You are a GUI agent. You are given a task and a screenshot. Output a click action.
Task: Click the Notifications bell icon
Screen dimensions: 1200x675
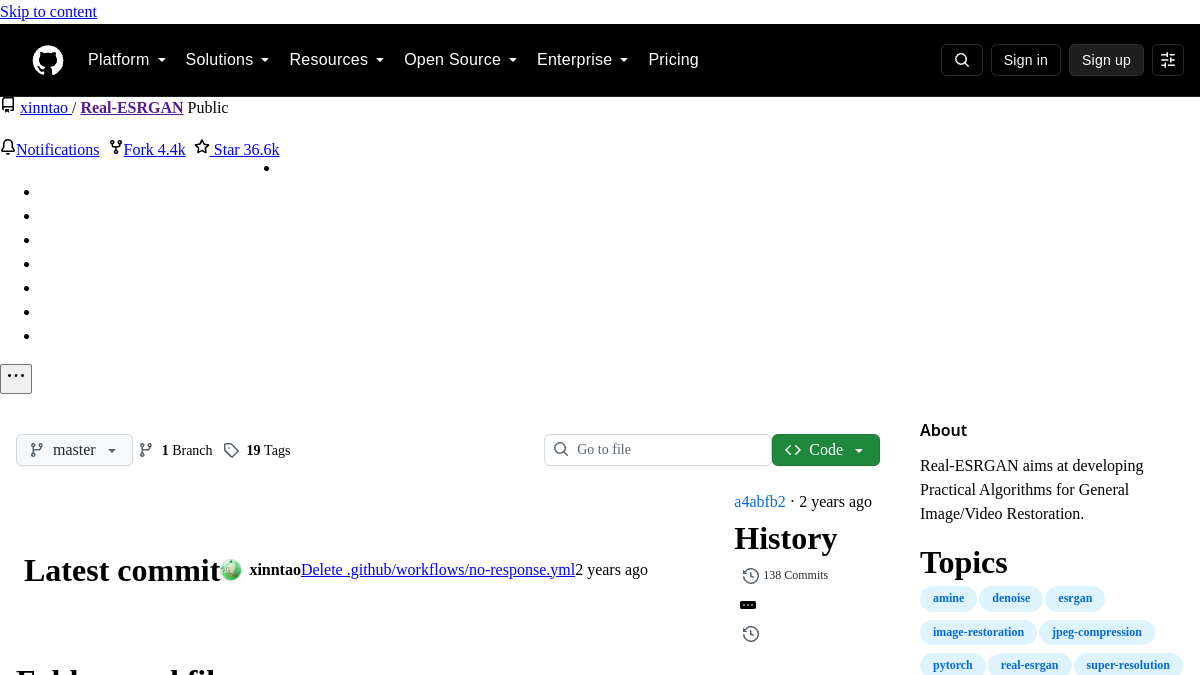pyautogui.click(x=8, y=148)
